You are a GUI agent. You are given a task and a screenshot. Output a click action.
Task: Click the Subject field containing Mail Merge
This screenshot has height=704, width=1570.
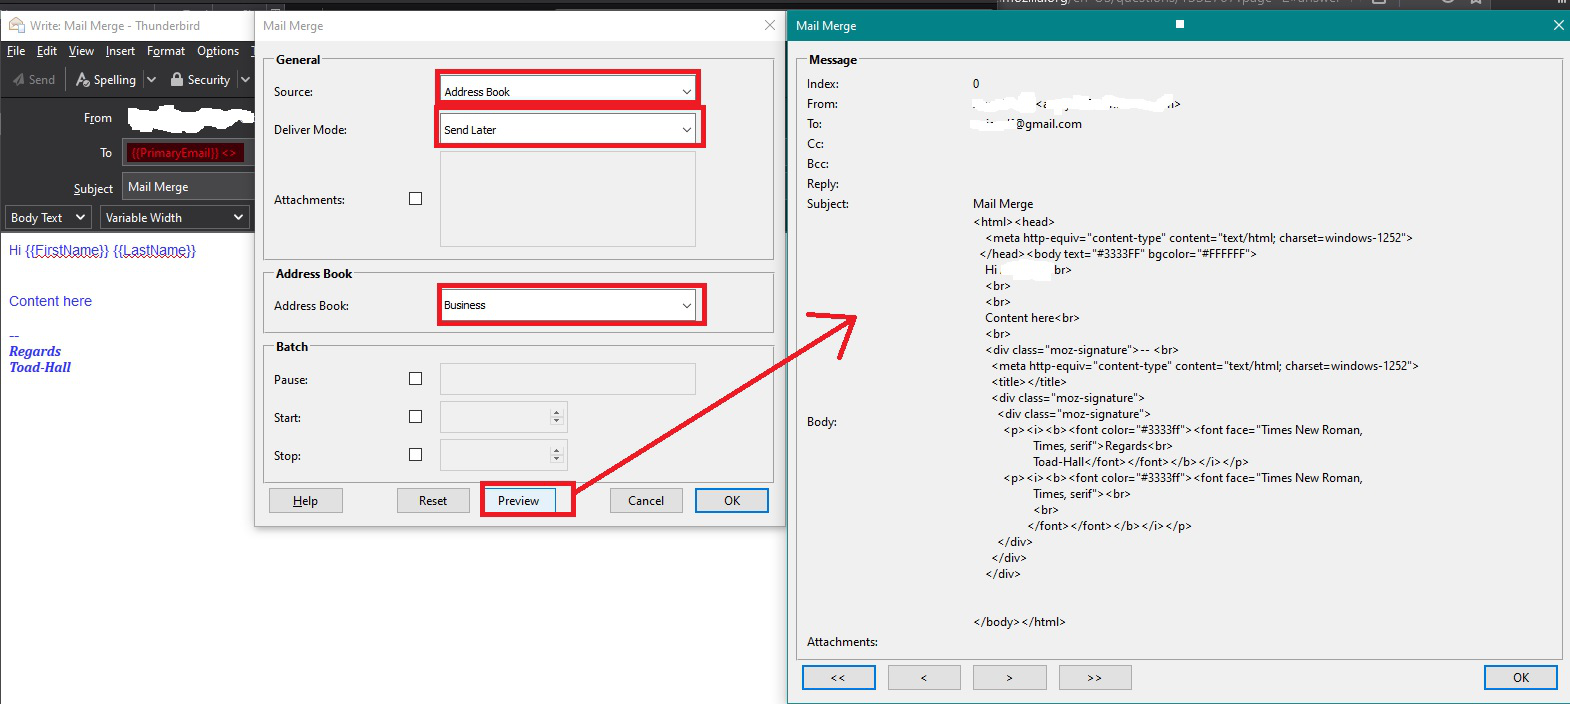[x=188, y=187]
